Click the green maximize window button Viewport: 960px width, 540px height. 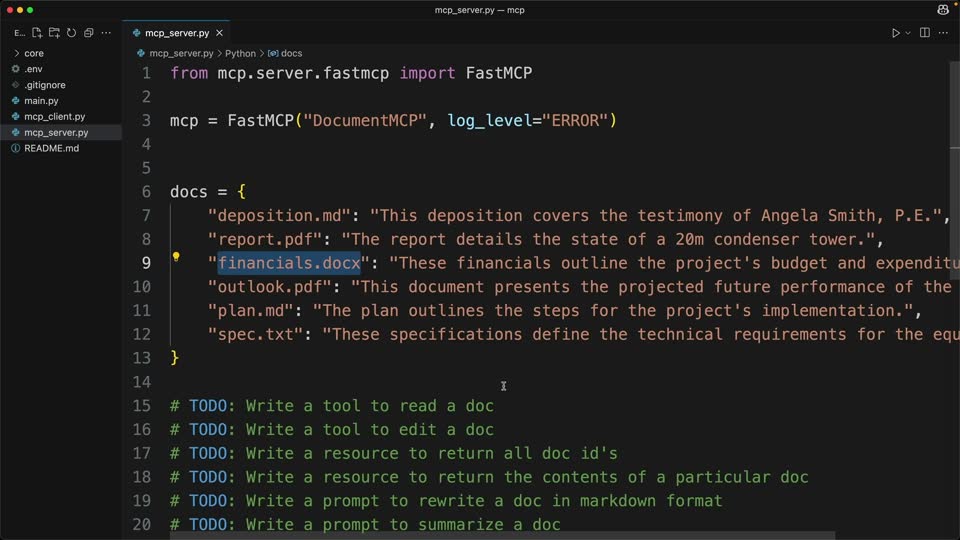[x=30, y=10]
